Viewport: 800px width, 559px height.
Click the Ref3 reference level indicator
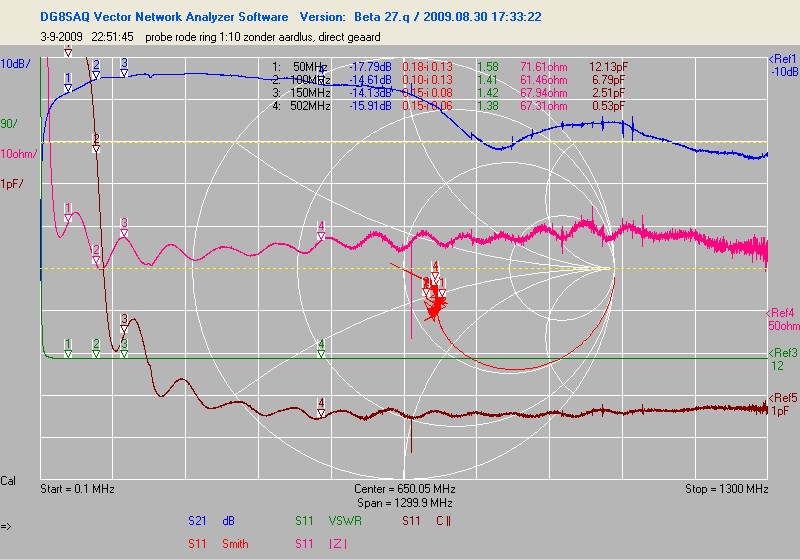(x=782, y=359)
